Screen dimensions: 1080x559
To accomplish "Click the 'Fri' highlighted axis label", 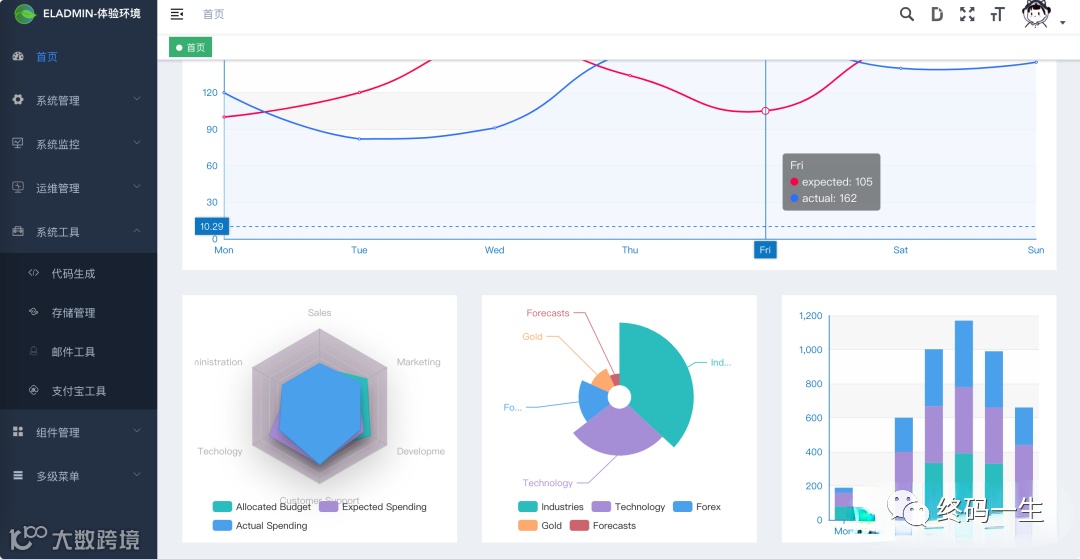I will tap(765, 250).
